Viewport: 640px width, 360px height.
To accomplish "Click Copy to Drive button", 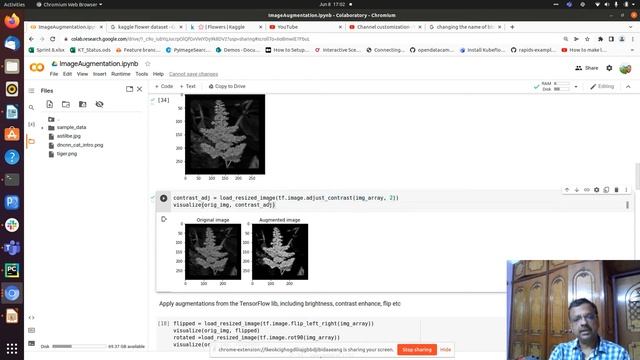I will pyautogui.click(x=227, y=87).
